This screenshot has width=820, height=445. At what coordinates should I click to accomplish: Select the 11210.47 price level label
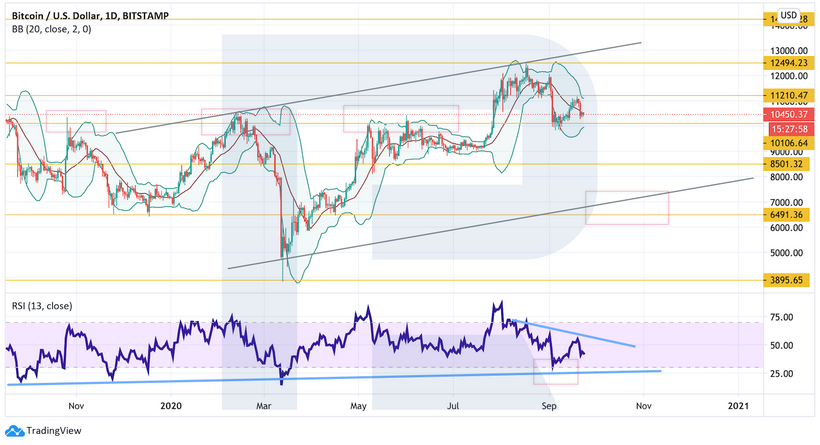tap(788, 95)
